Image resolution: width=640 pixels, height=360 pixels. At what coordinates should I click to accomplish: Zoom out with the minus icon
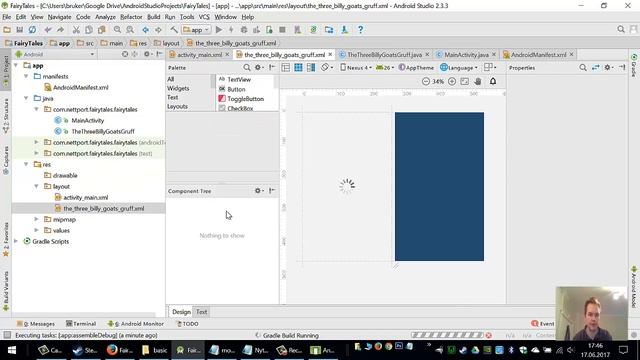pos(426,81)
